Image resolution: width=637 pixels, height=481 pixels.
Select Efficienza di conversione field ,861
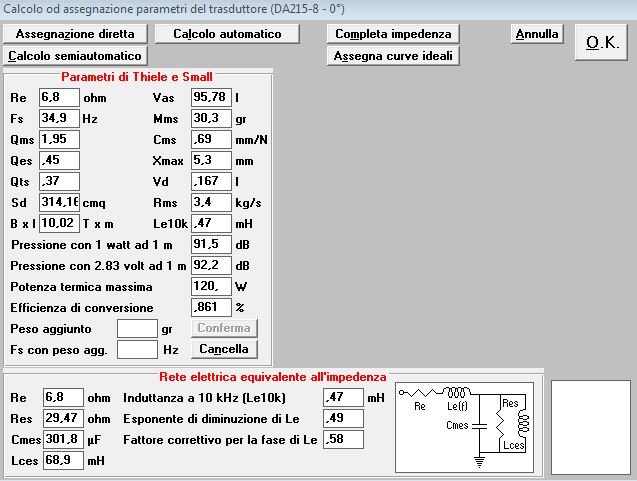coord(211,308)
